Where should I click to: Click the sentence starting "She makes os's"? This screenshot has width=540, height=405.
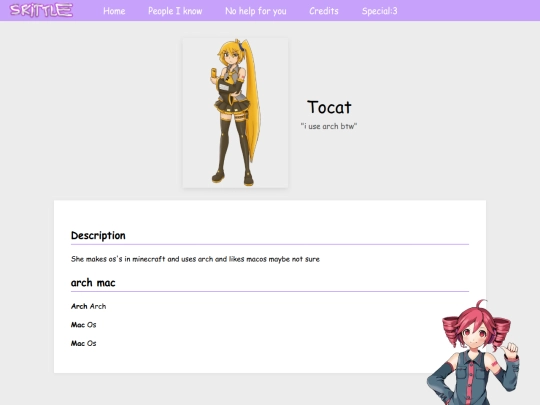[x=195, y=259]
